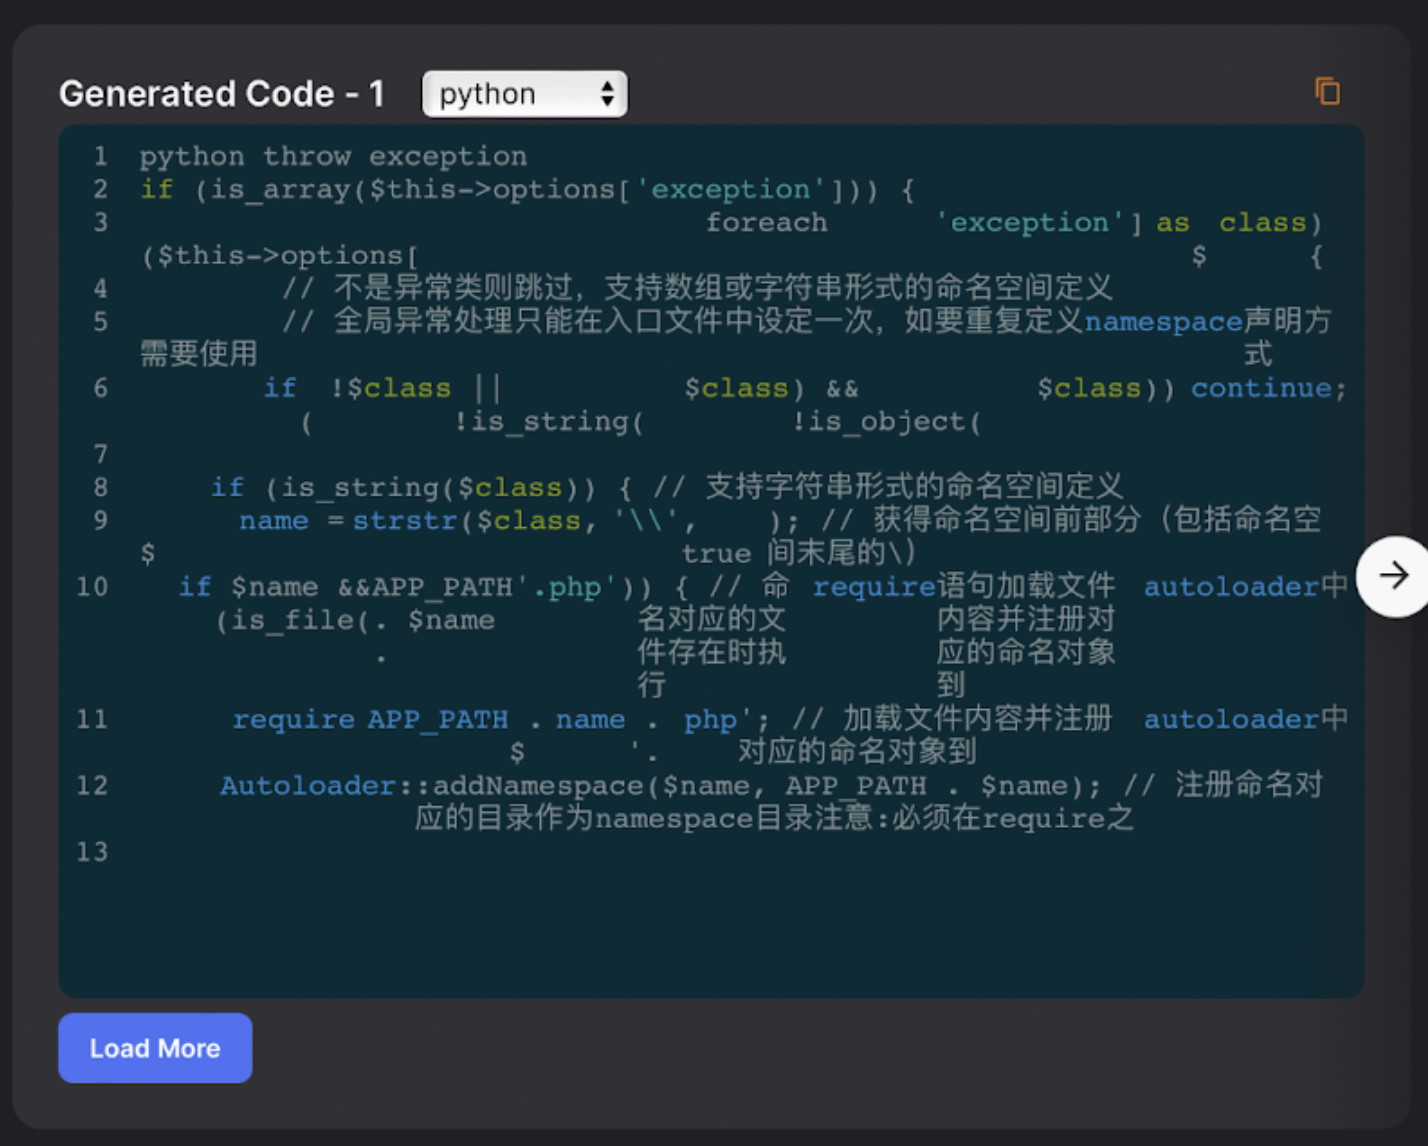The height and width of the screenshot is (1146, 1428).
Task: Go to next code with arrow button
Action: coord(1393,576)
